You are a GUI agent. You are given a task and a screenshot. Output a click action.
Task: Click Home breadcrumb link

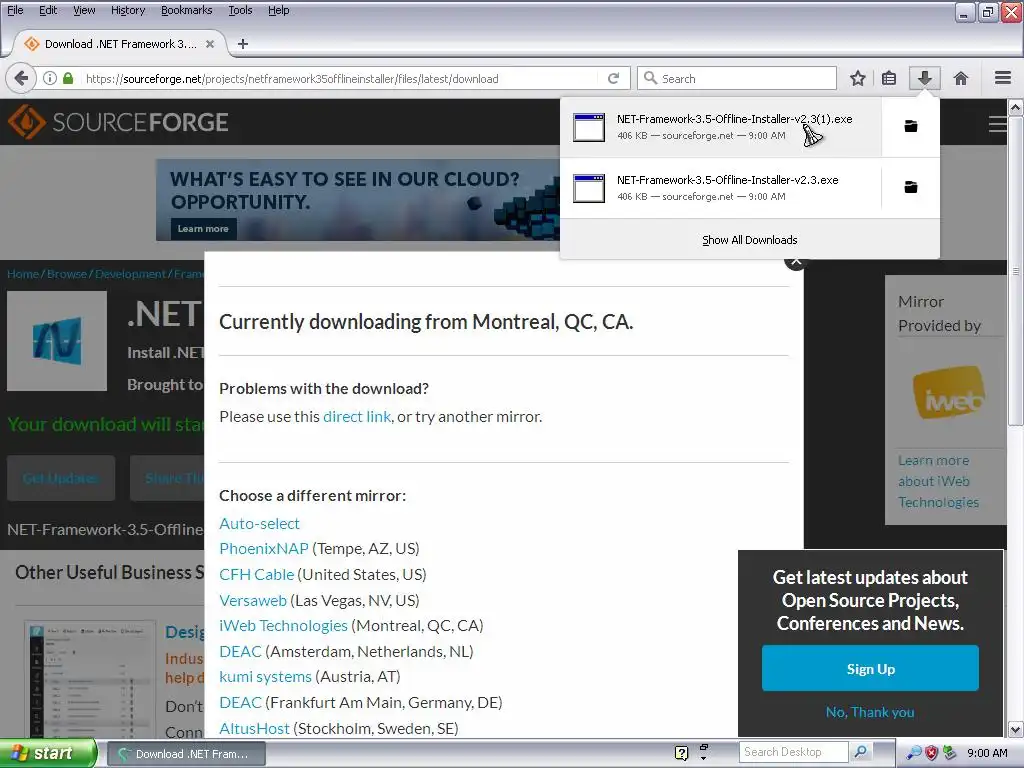(x=23, y=274)
